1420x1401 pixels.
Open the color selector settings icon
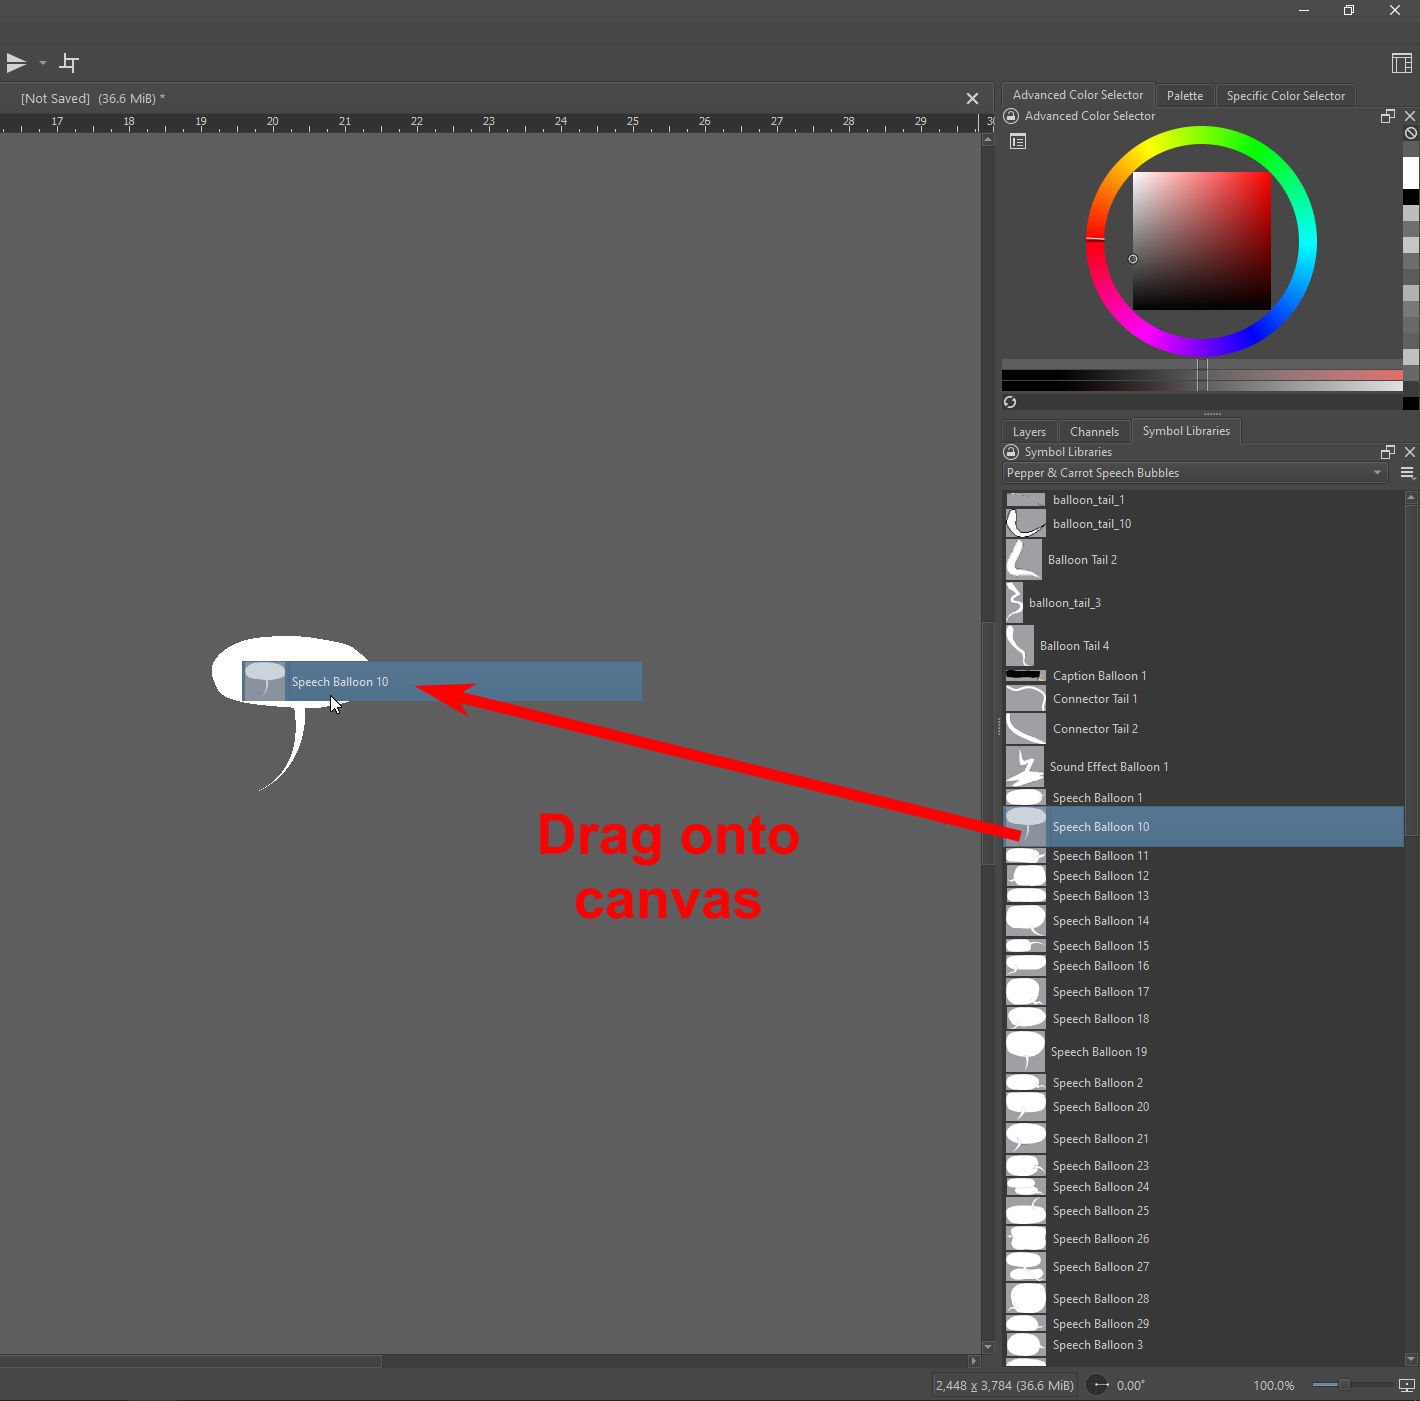pyautogui.click(x=1018, y=142)
